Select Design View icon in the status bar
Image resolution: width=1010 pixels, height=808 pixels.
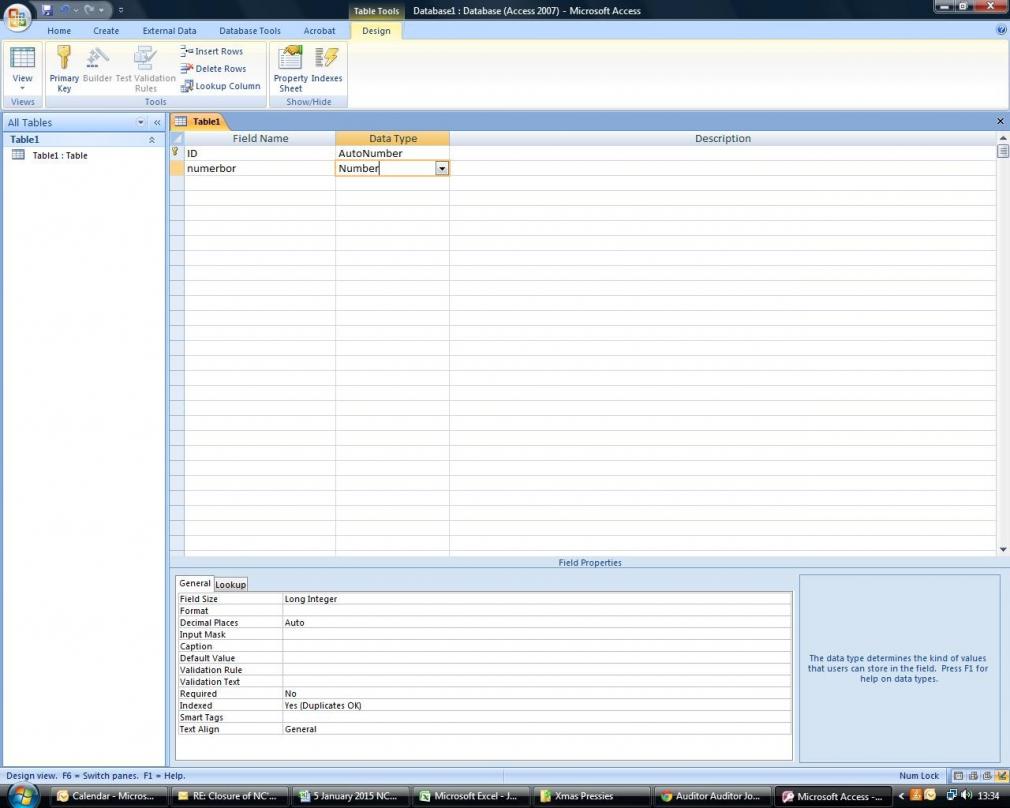click(1001, 776)
